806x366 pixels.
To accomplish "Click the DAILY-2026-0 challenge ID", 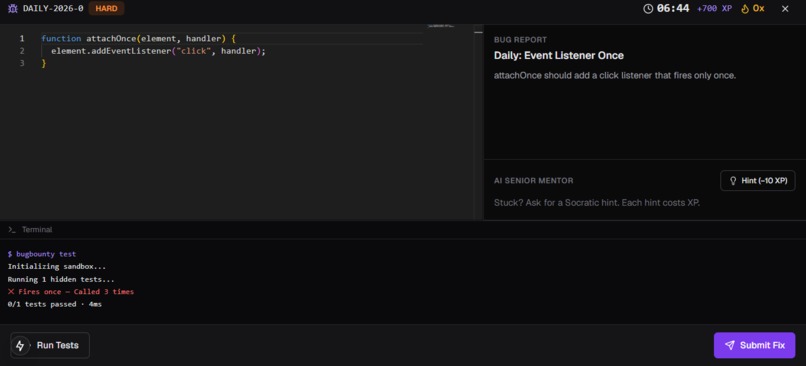I will click(53, 9).
